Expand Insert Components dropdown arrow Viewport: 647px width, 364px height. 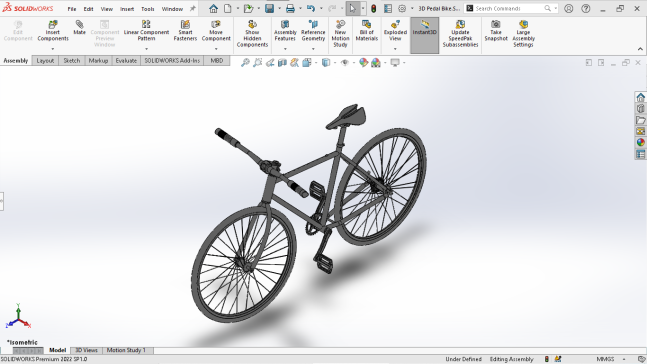pyautogui.click(x=53, y=49)
